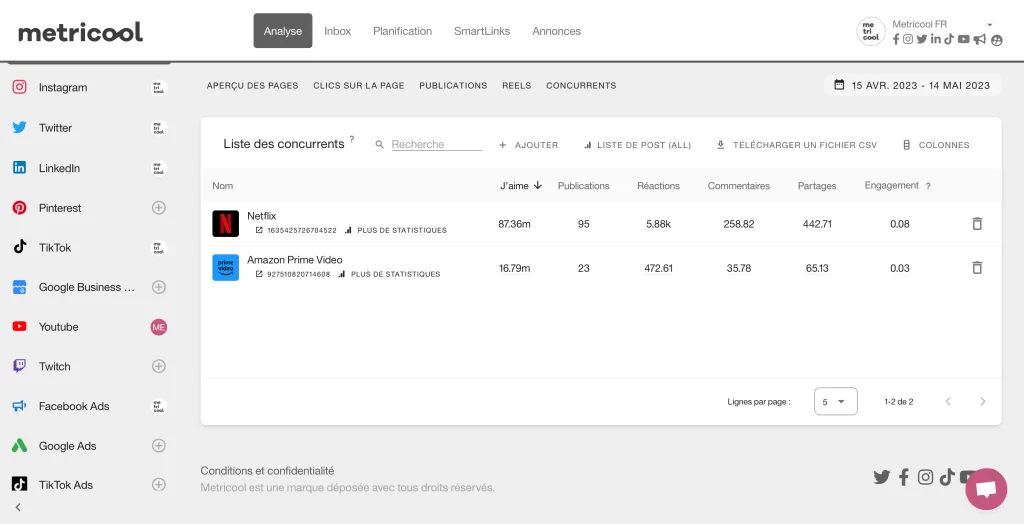Image resolution: width=1024 pixels, height=524 pixels.
Task: Expand the Metricool FR account dropdown
Action: (989, 25)
